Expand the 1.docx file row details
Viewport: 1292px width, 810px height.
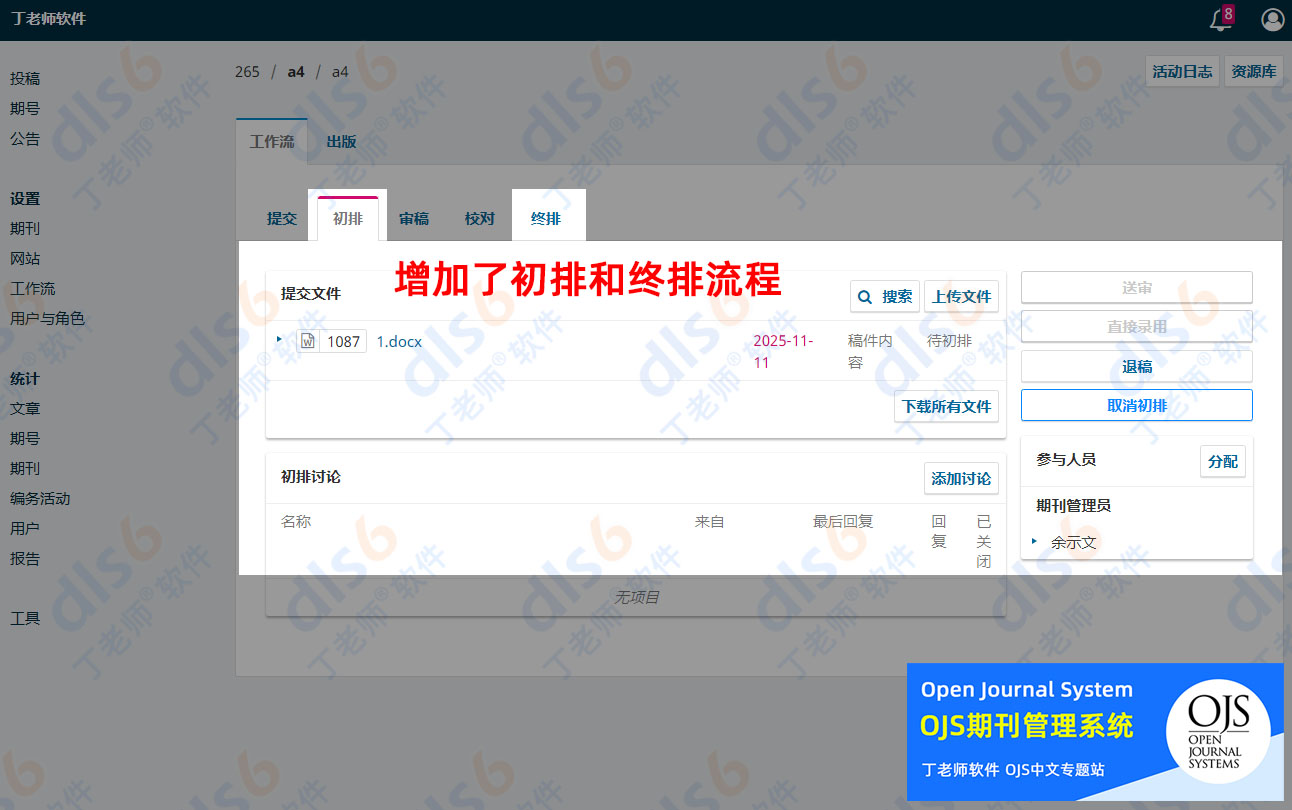280,340
